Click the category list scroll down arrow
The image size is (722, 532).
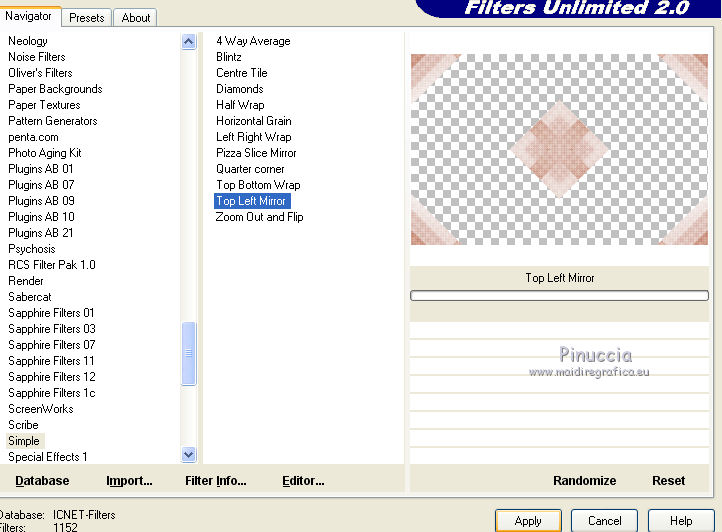pyautogui.click(x=189, y=455)
